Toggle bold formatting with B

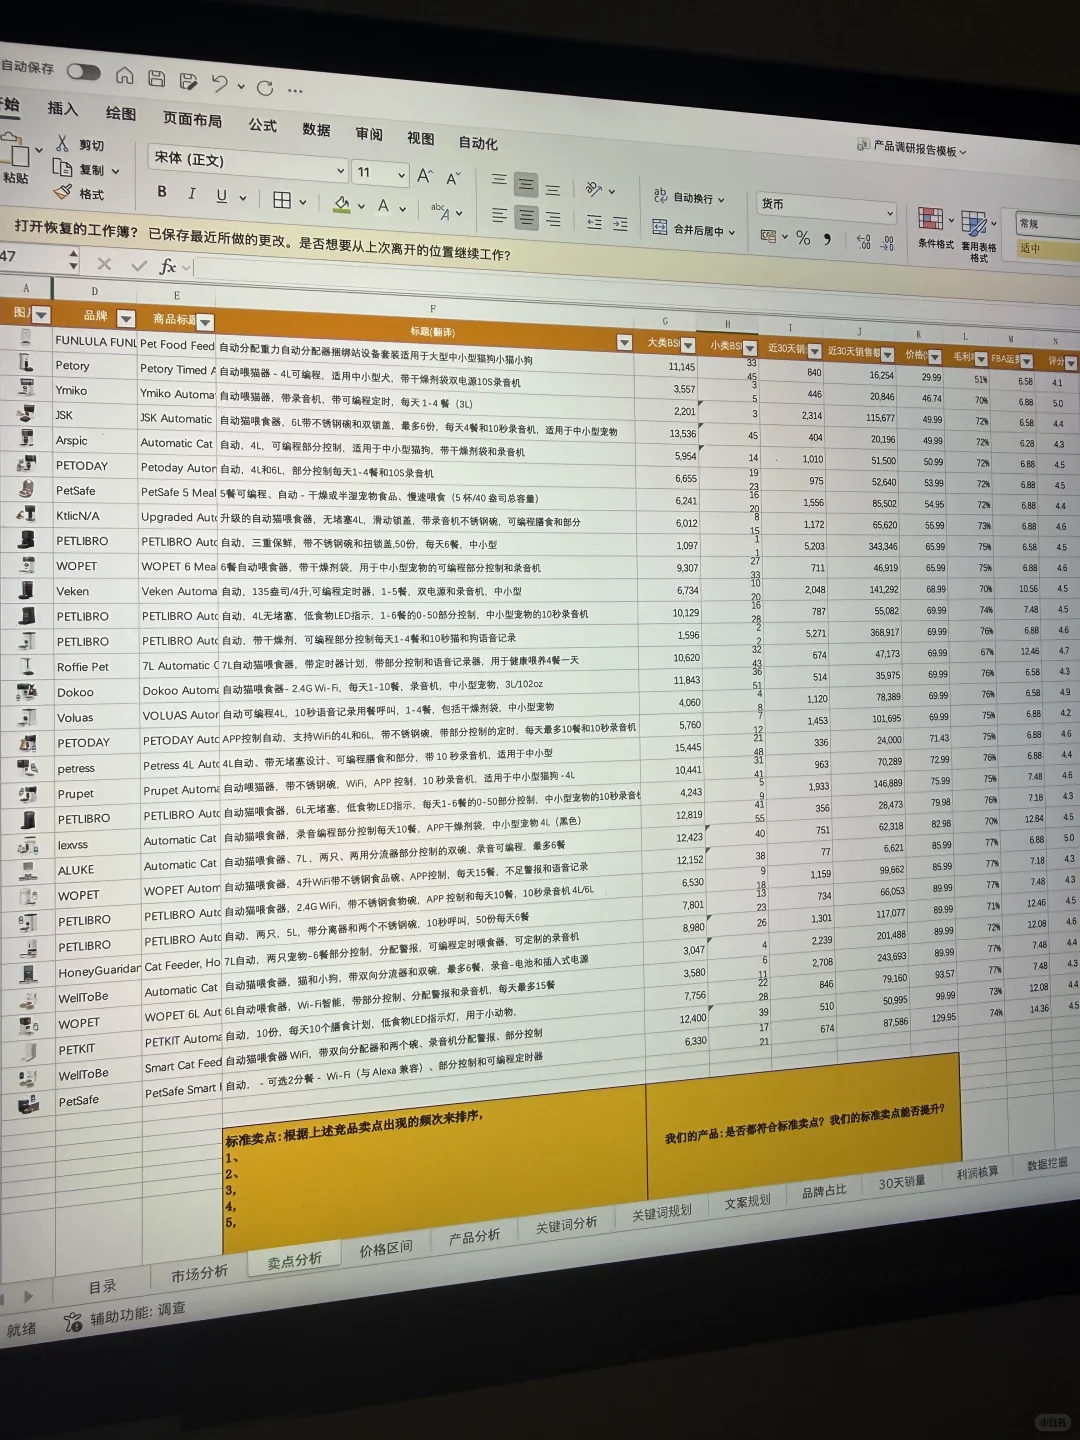coord(162,192)
